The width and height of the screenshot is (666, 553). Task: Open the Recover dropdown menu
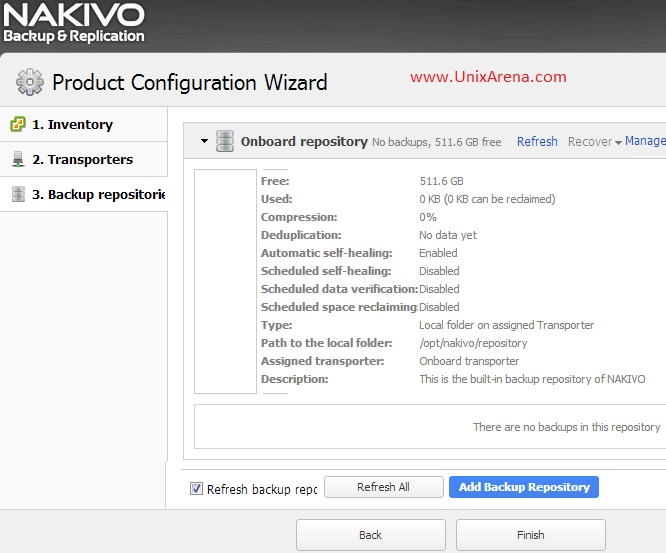click(594, 141)
